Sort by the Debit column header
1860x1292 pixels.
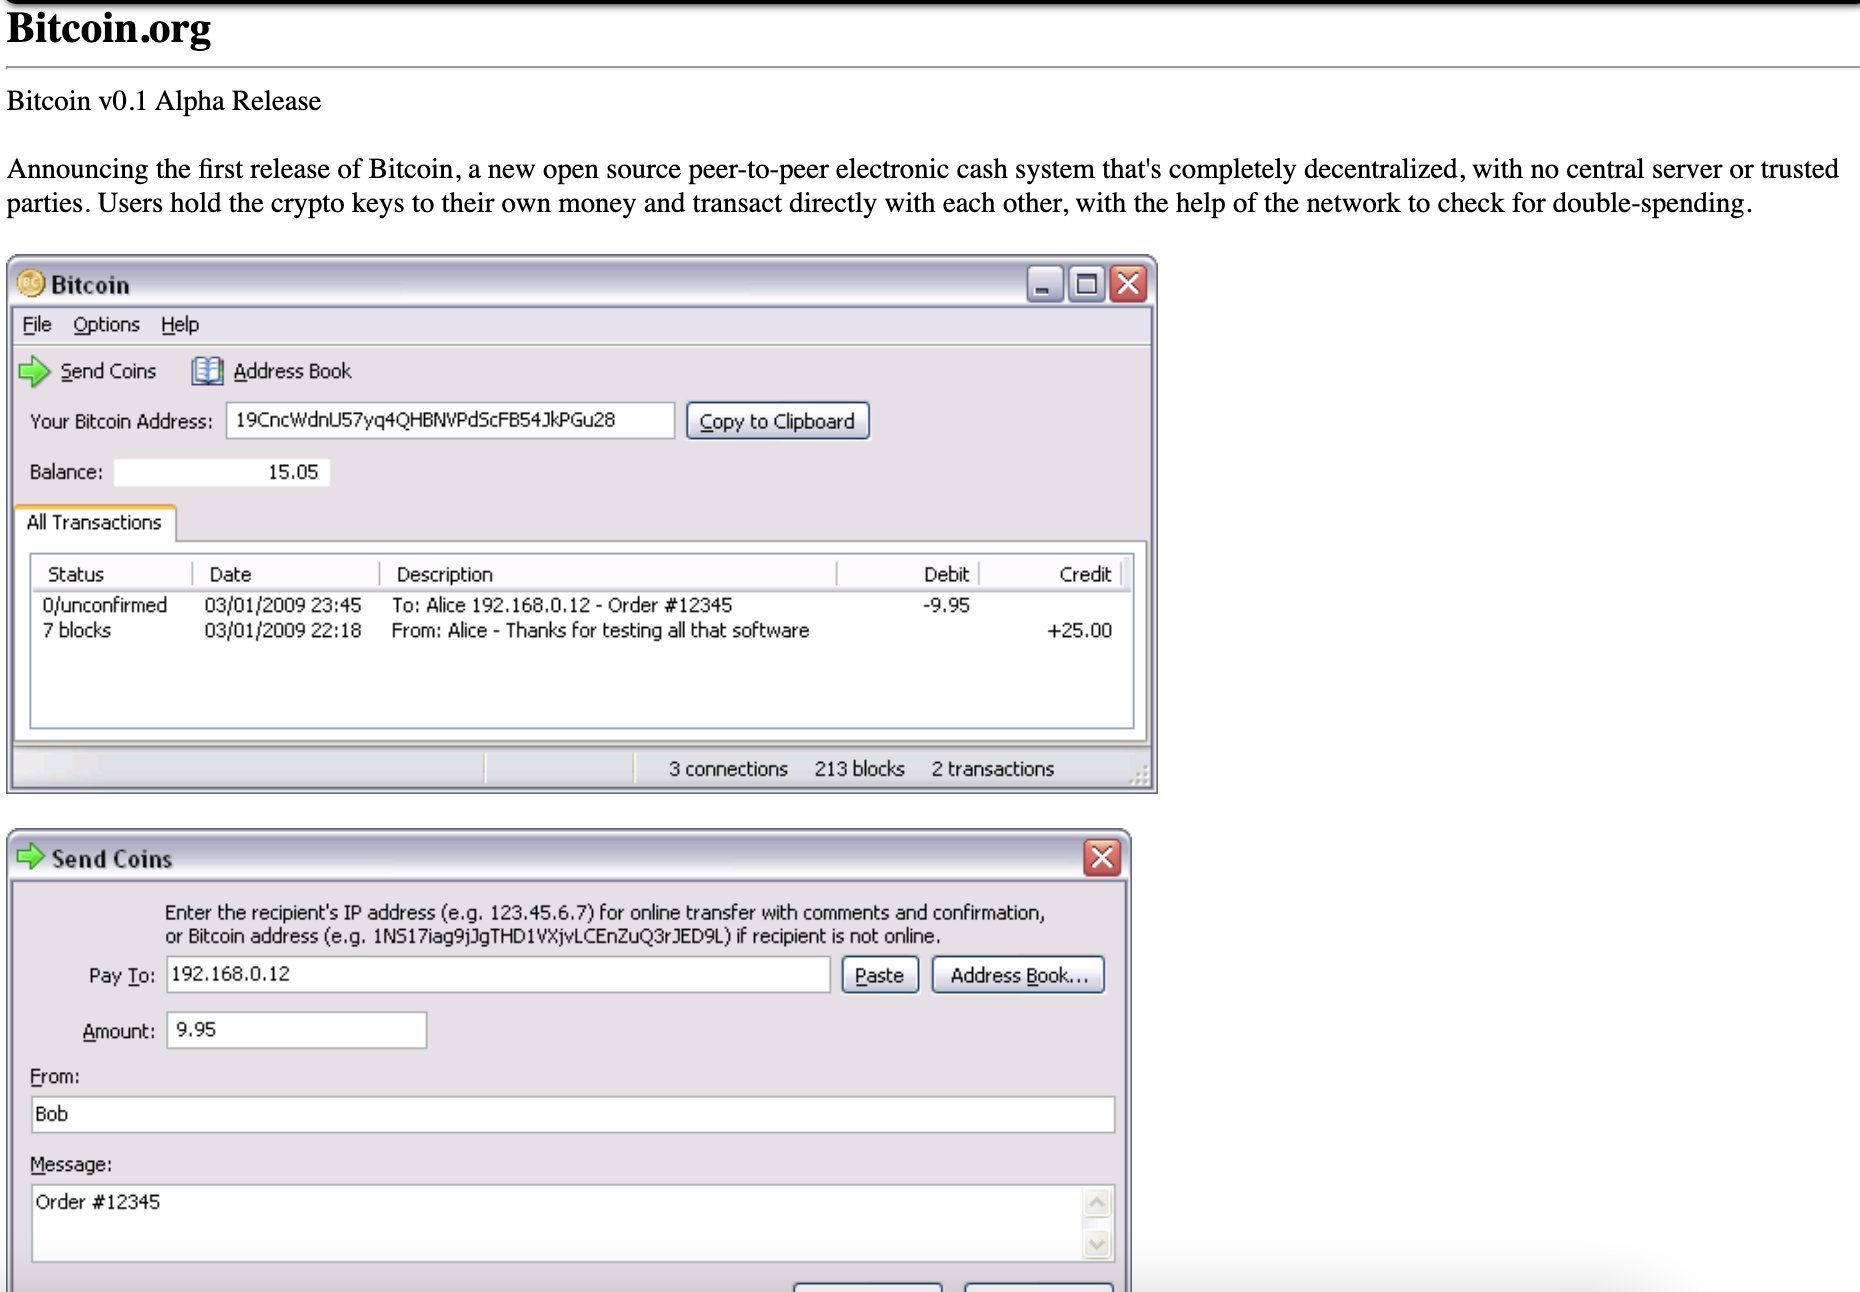pyautogui.click(x=908, y=574)
